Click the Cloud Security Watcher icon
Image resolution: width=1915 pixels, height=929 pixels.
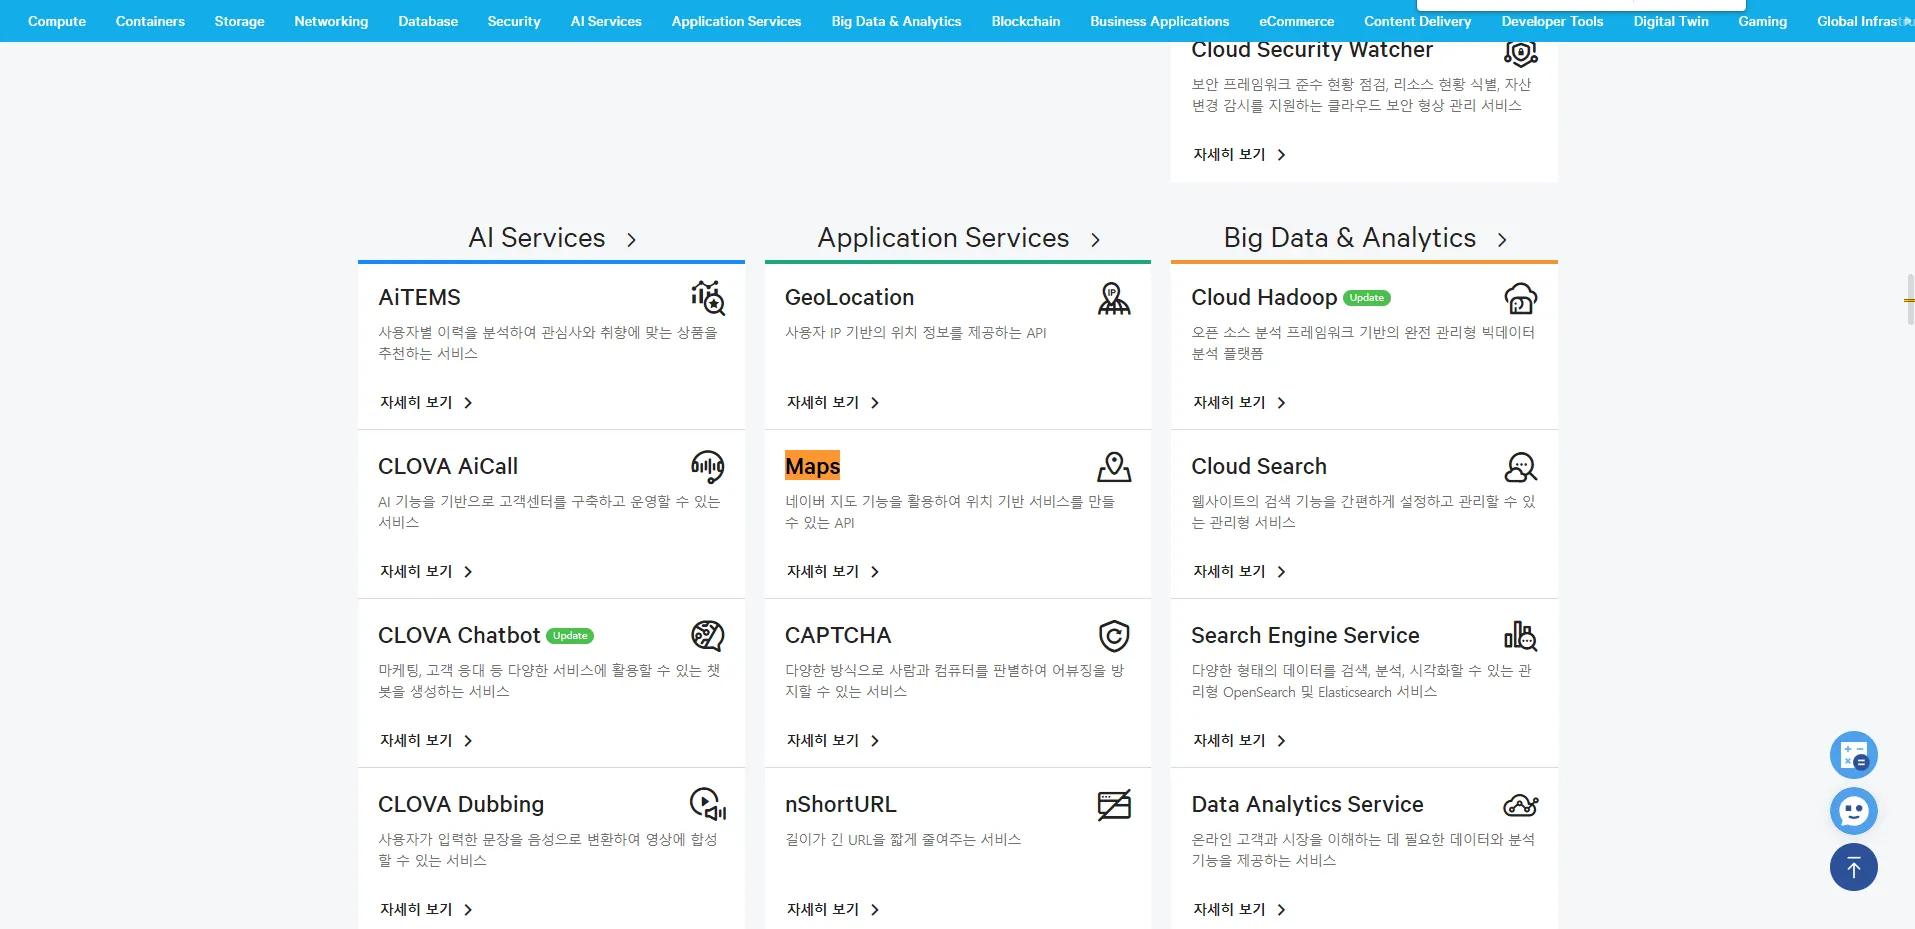click(1521, 53)
